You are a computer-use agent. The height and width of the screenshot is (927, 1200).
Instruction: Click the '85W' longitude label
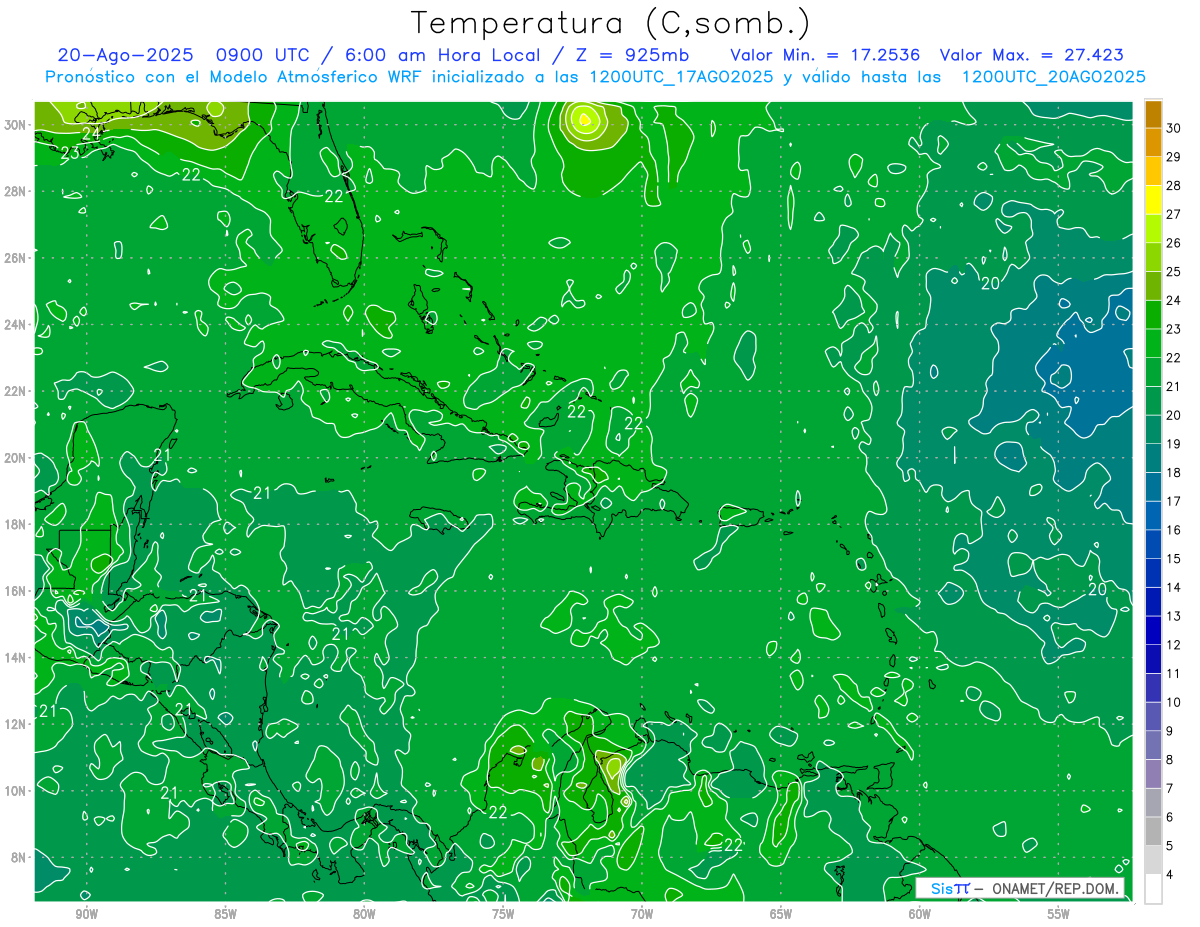click(x=225, y=914)
